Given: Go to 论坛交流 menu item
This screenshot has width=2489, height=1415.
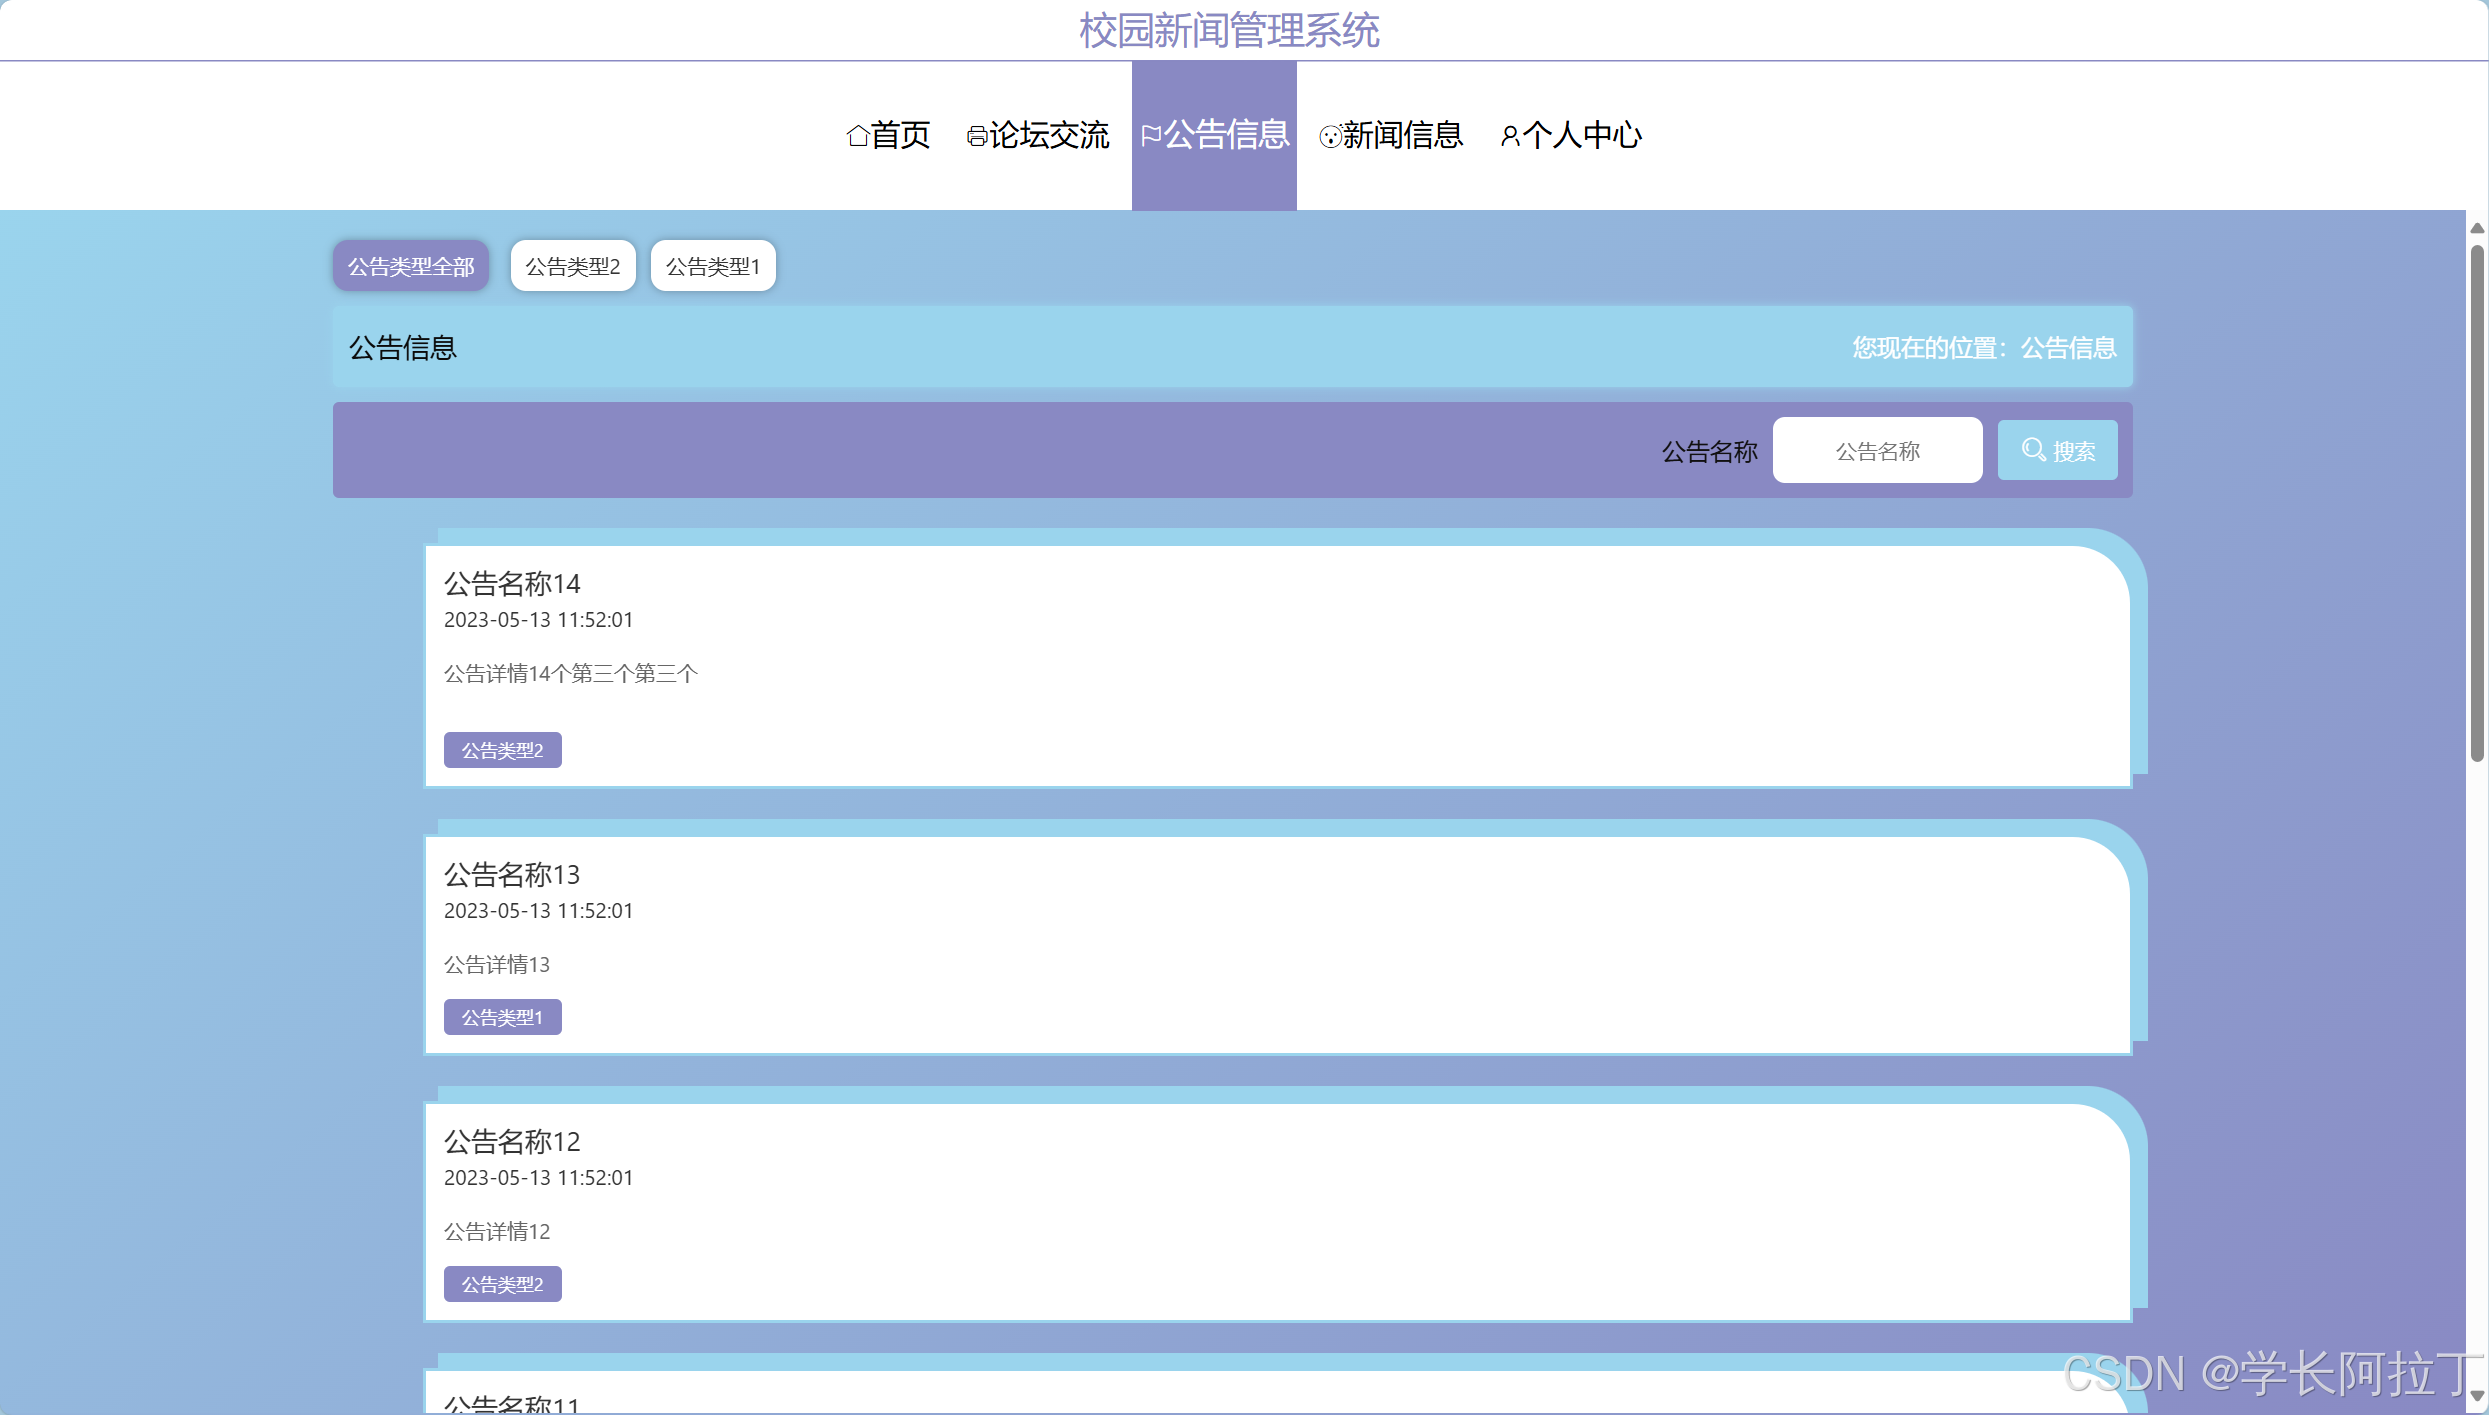Looking at the screenshot, I should point(1048,135).
